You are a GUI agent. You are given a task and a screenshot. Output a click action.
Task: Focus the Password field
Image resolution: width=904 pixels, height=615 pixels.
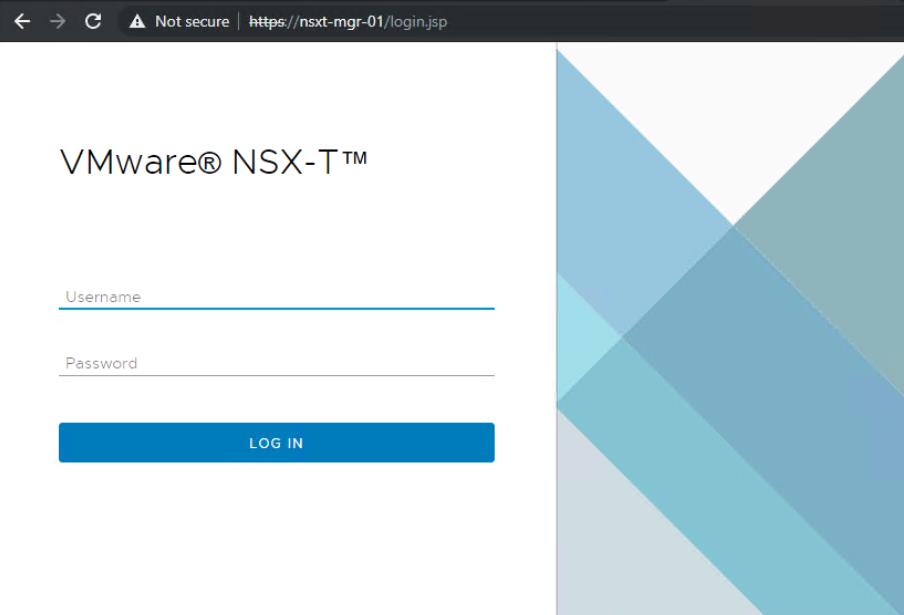coord(277,363)
